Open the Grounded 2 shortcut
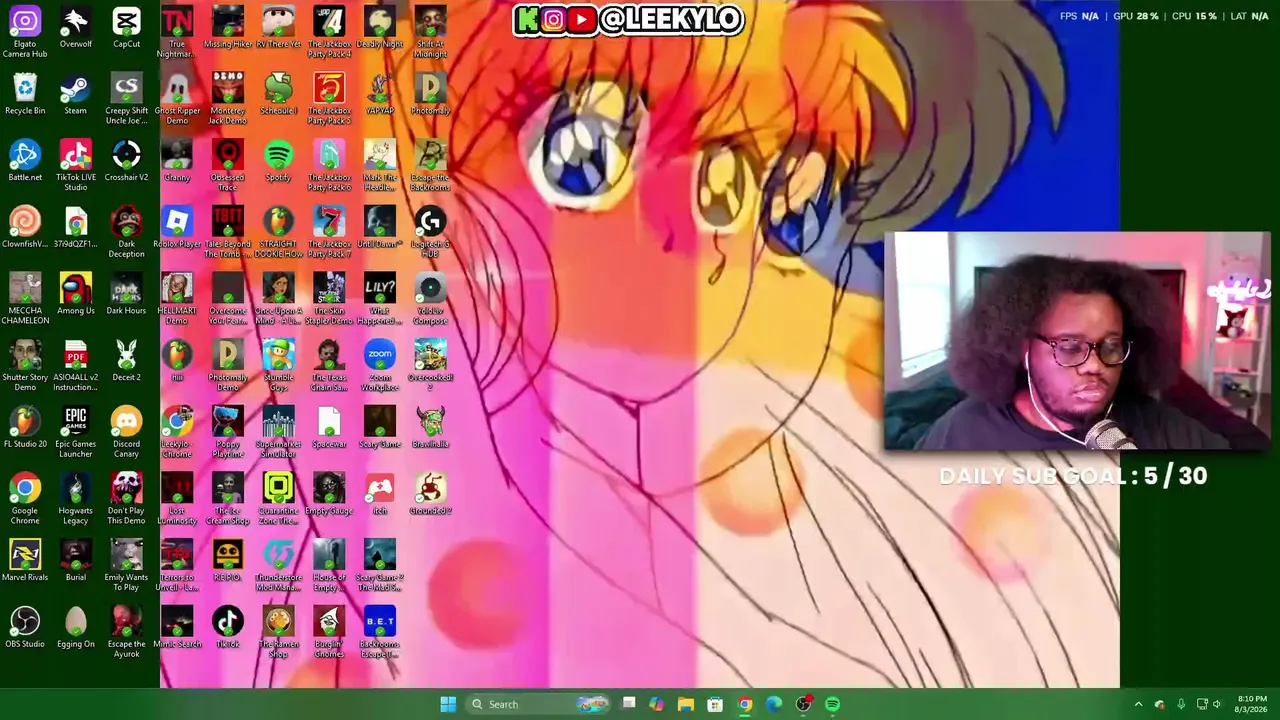 [430, 495]
